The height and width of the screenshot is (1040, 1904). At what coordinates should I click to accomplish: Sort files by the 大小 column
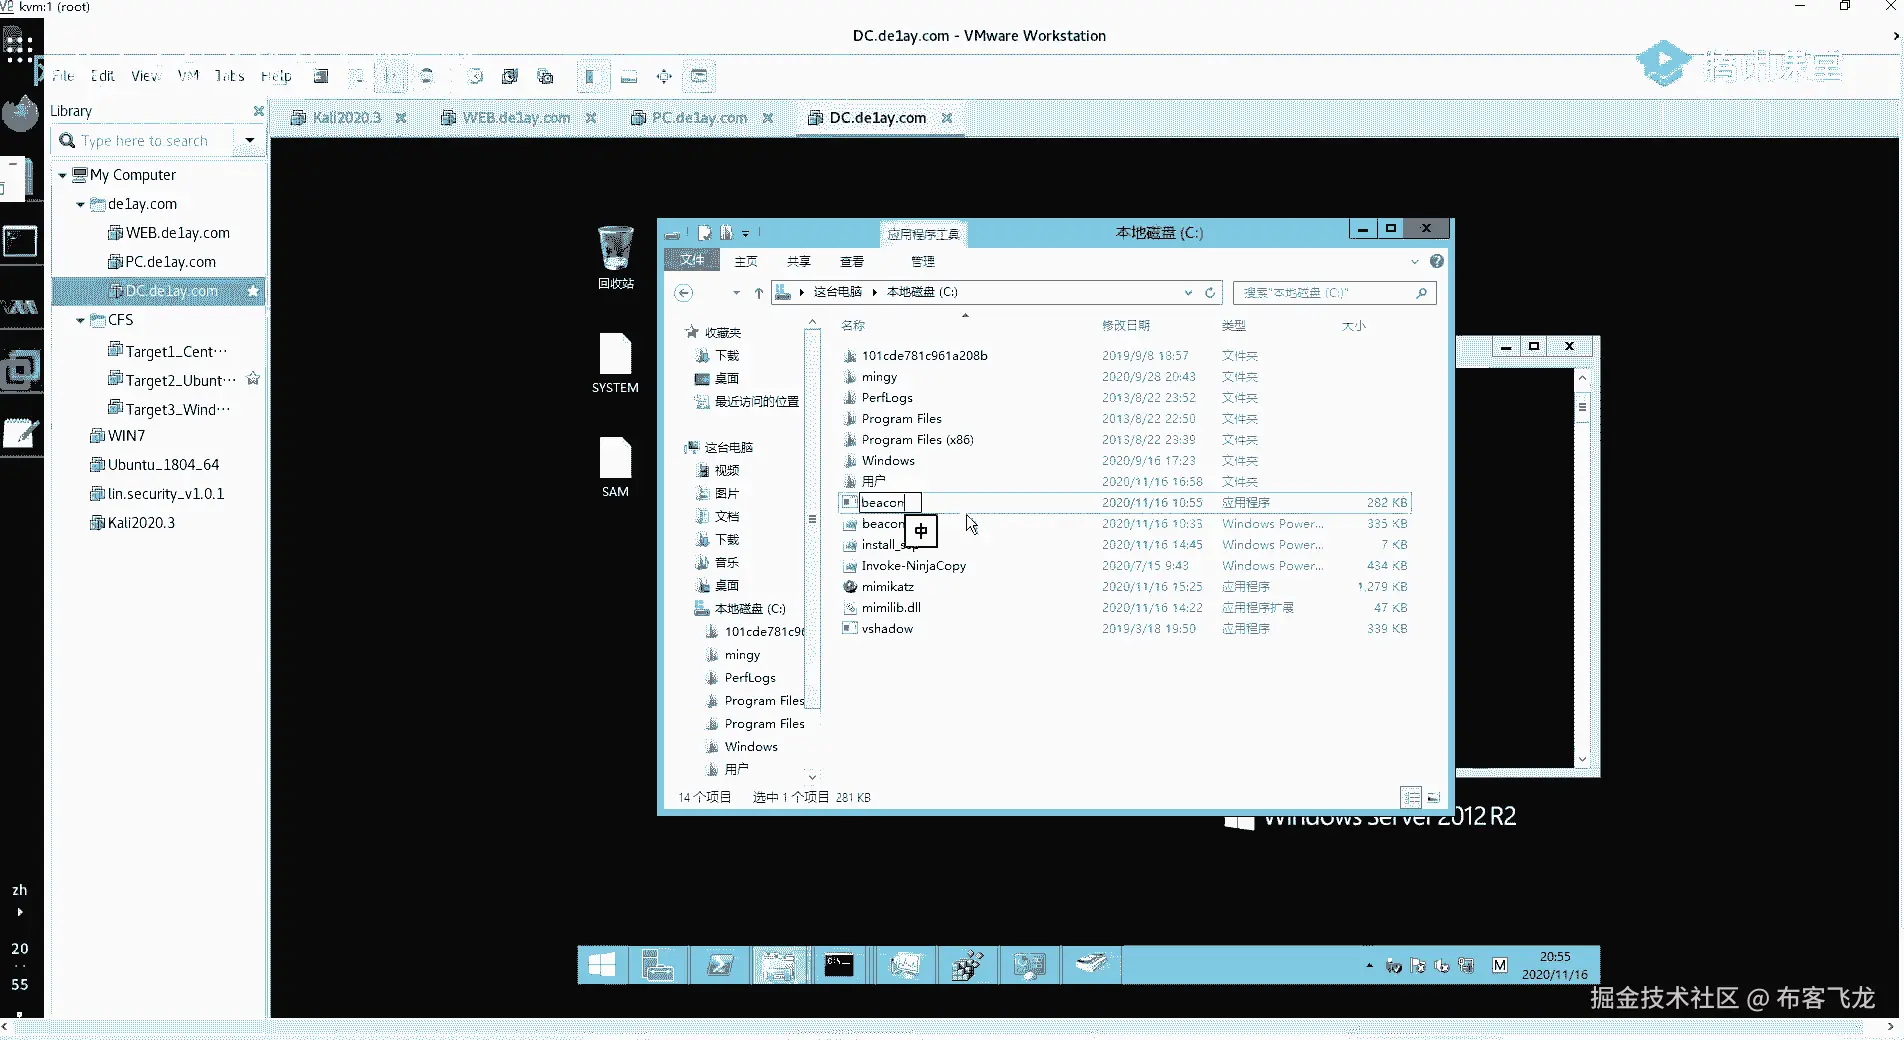(1353, 326)
